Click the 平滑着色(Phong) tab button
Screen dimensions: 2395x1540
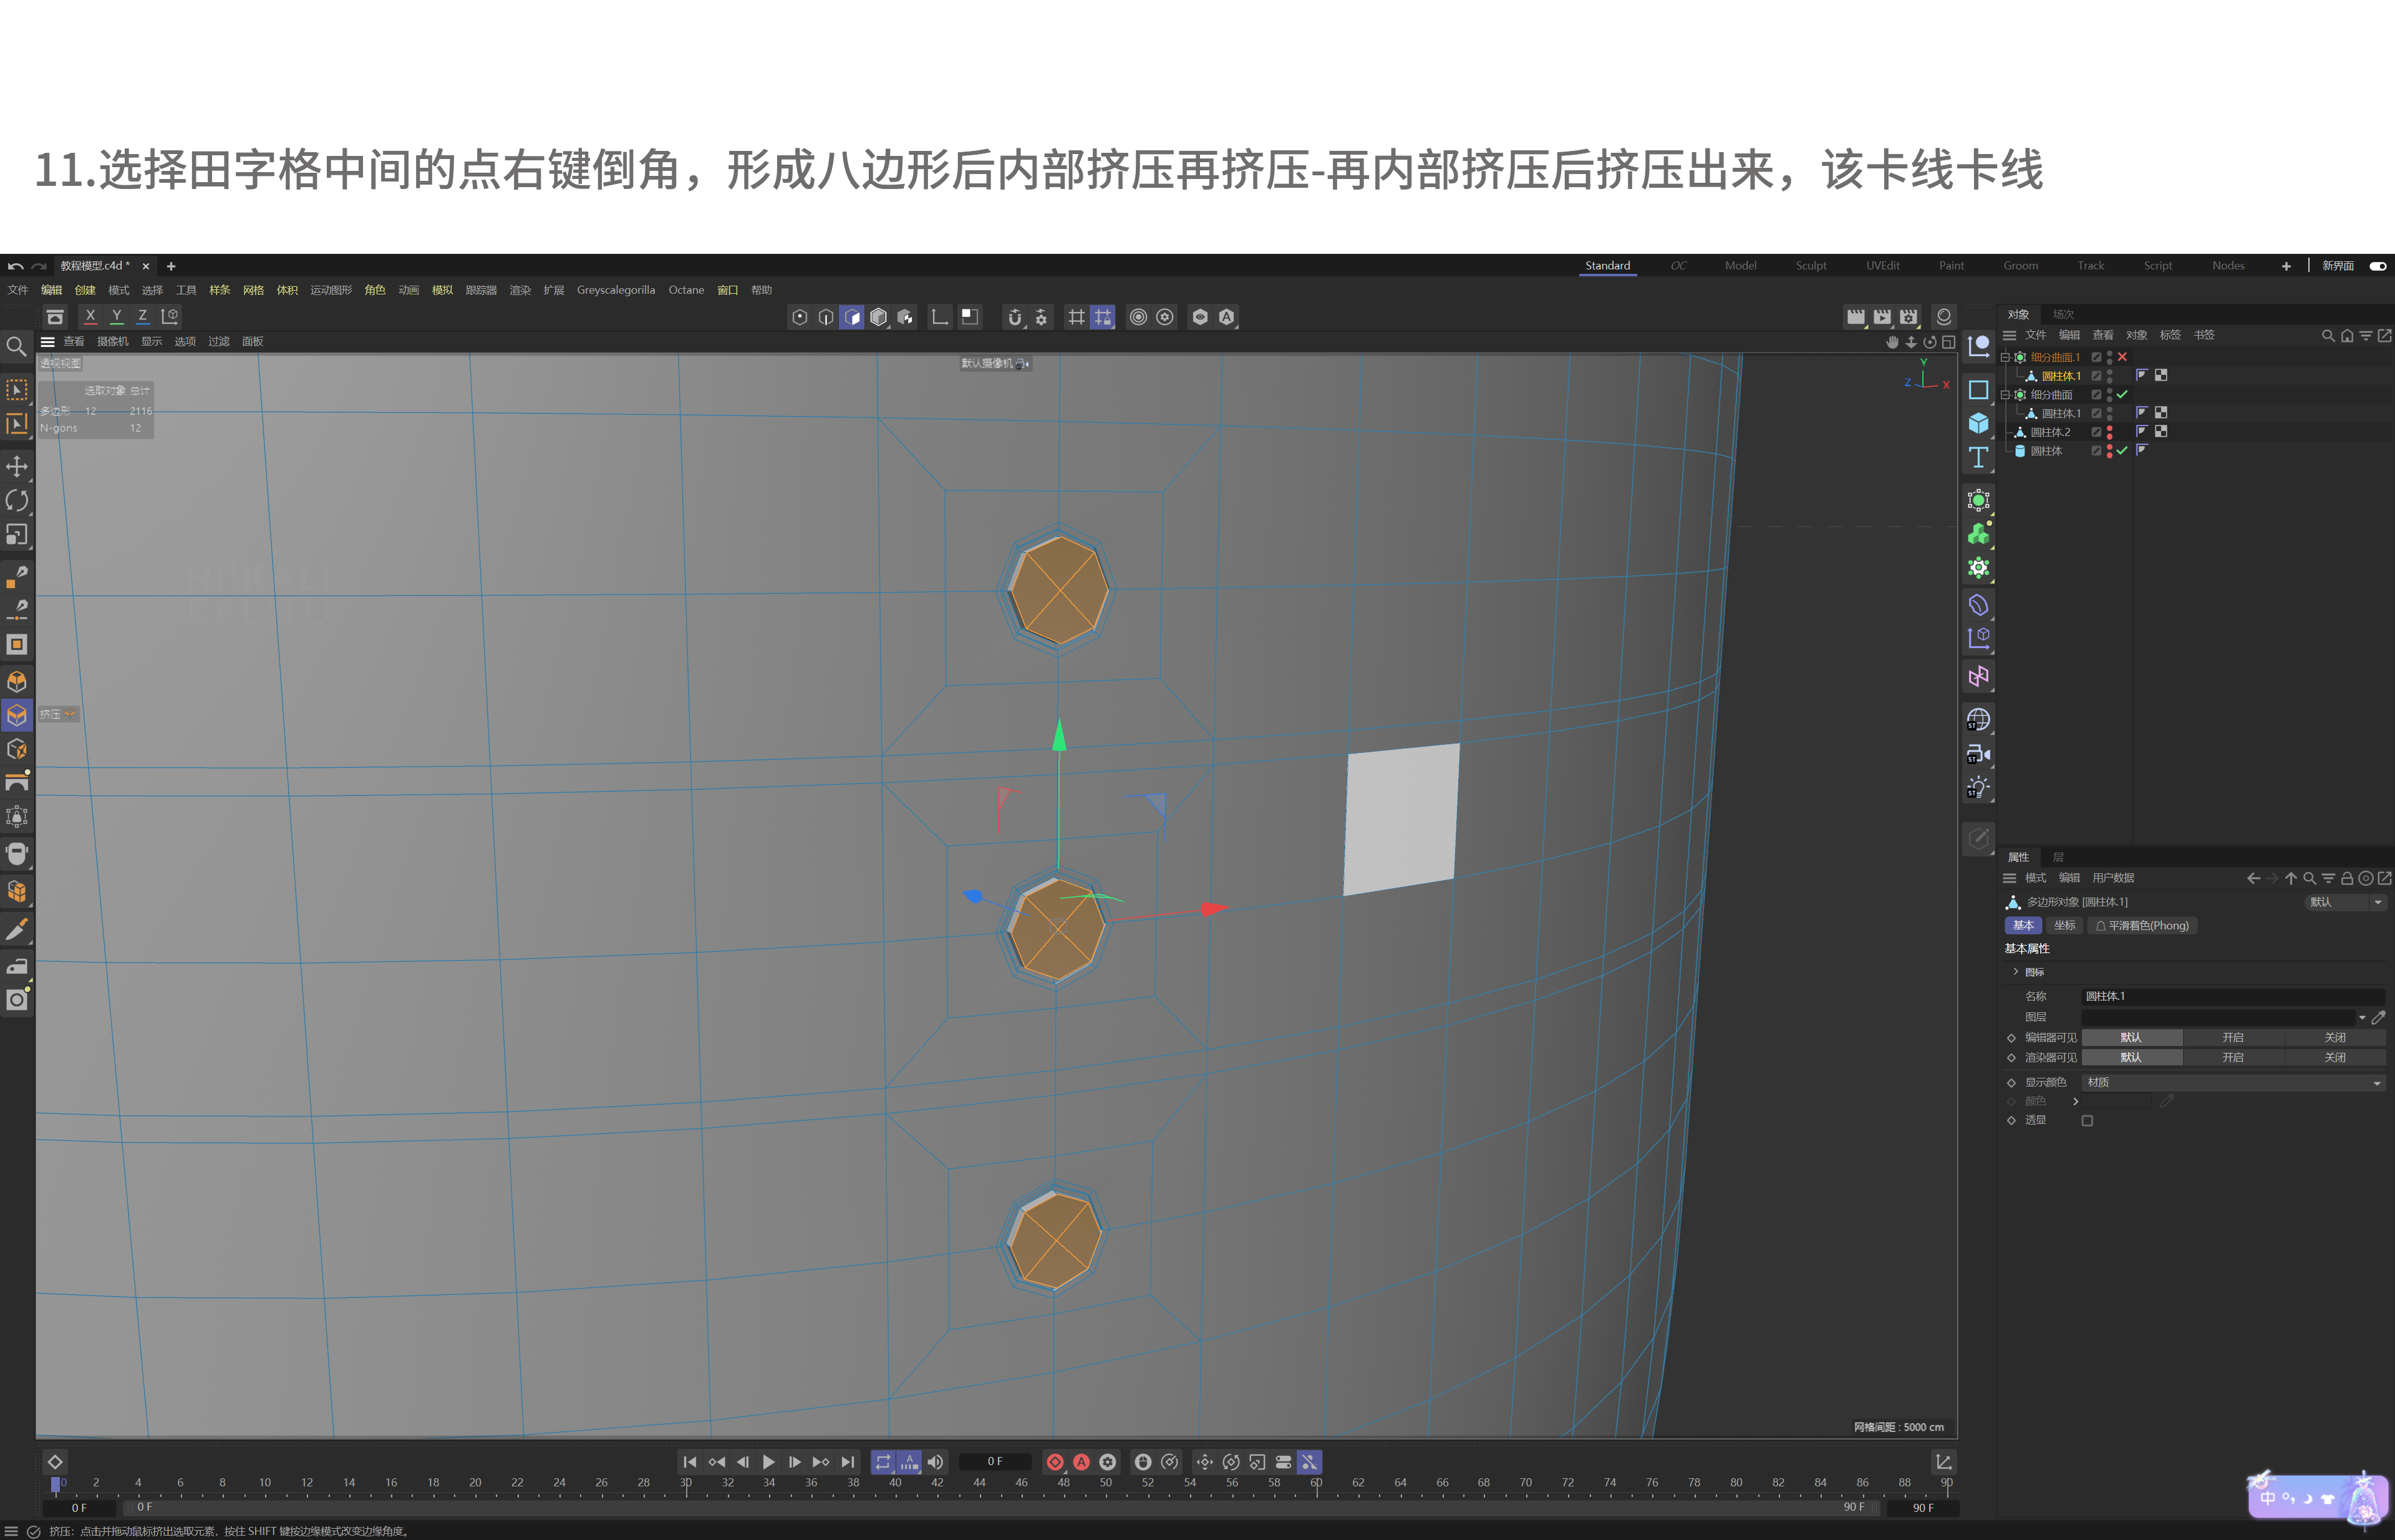tap(2141, 926)
